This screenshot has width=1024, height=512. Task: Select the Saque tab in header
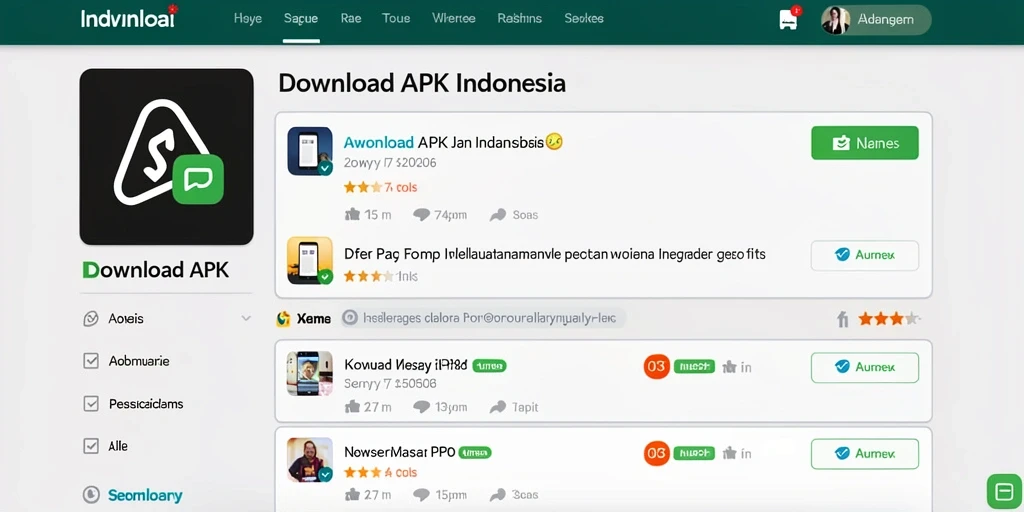click(x=301, y=19)
